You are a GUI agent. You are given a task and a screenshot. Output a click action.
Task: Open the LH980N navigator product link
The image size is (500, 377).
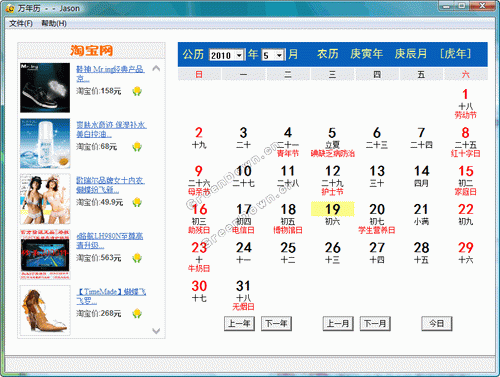click(x=110, y=241)
